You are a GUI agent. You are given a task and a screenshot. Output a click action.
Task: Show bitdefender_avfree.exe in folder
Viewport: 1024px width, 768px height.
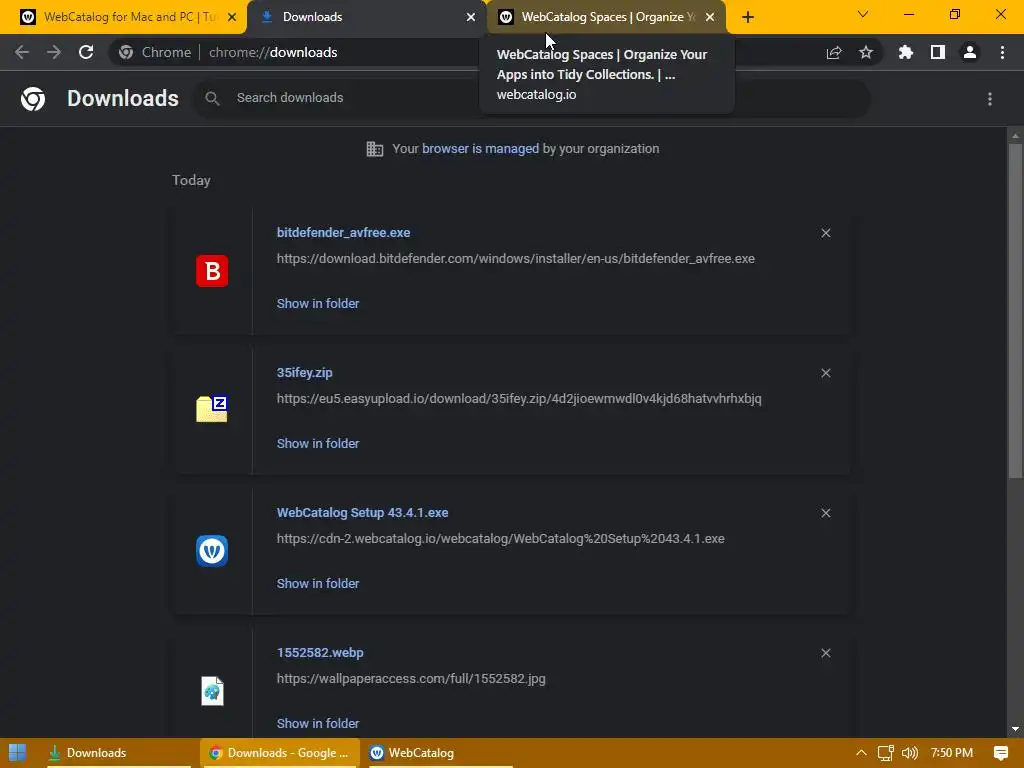318,304
